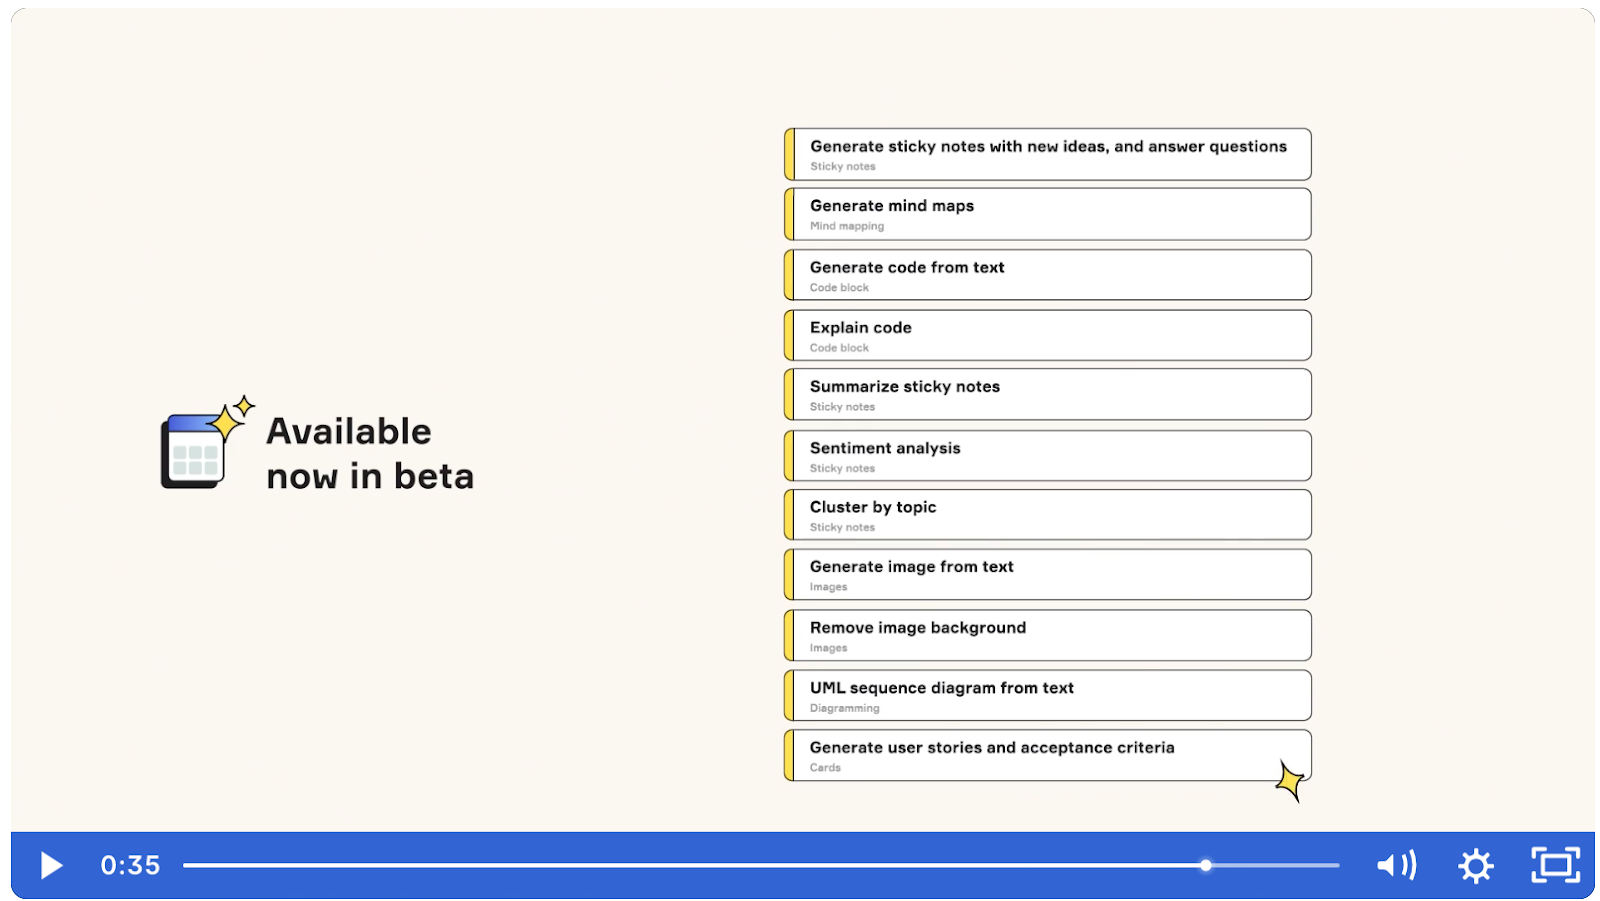Enter fullscreen mode via fullscreen icon
The width and height of the screenshot is (1600, 901).
pyautogui.click(x=1556, y=865)
